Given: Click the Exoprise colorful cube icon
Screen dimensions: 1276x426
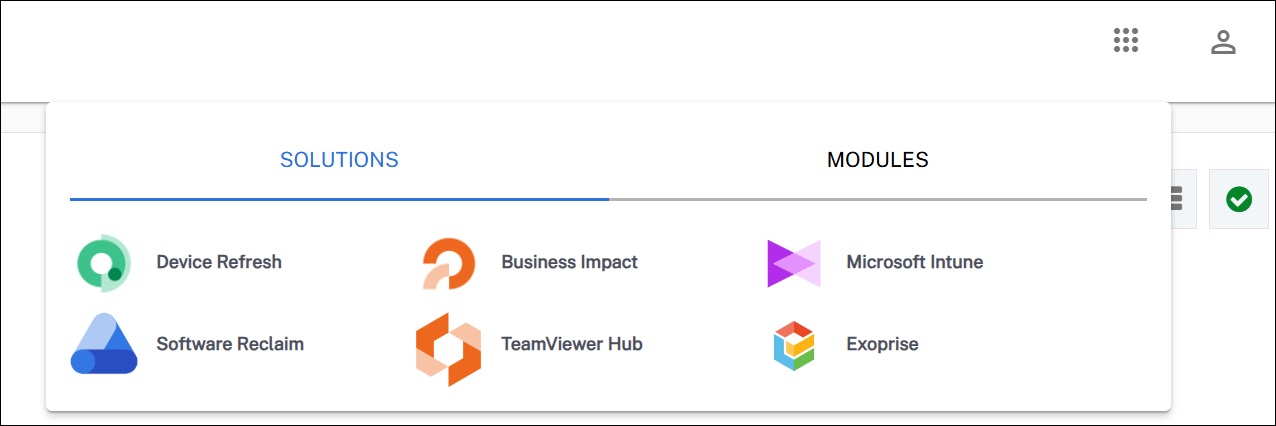Looking at the screenshot, I should [x=794, y=345].
